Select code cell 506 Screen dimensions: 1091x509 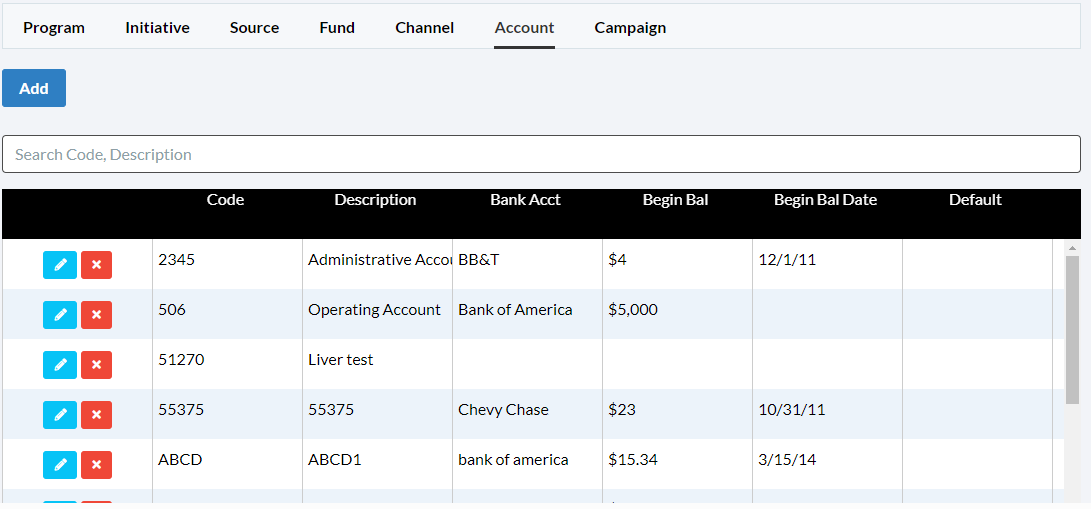[228, 314]
